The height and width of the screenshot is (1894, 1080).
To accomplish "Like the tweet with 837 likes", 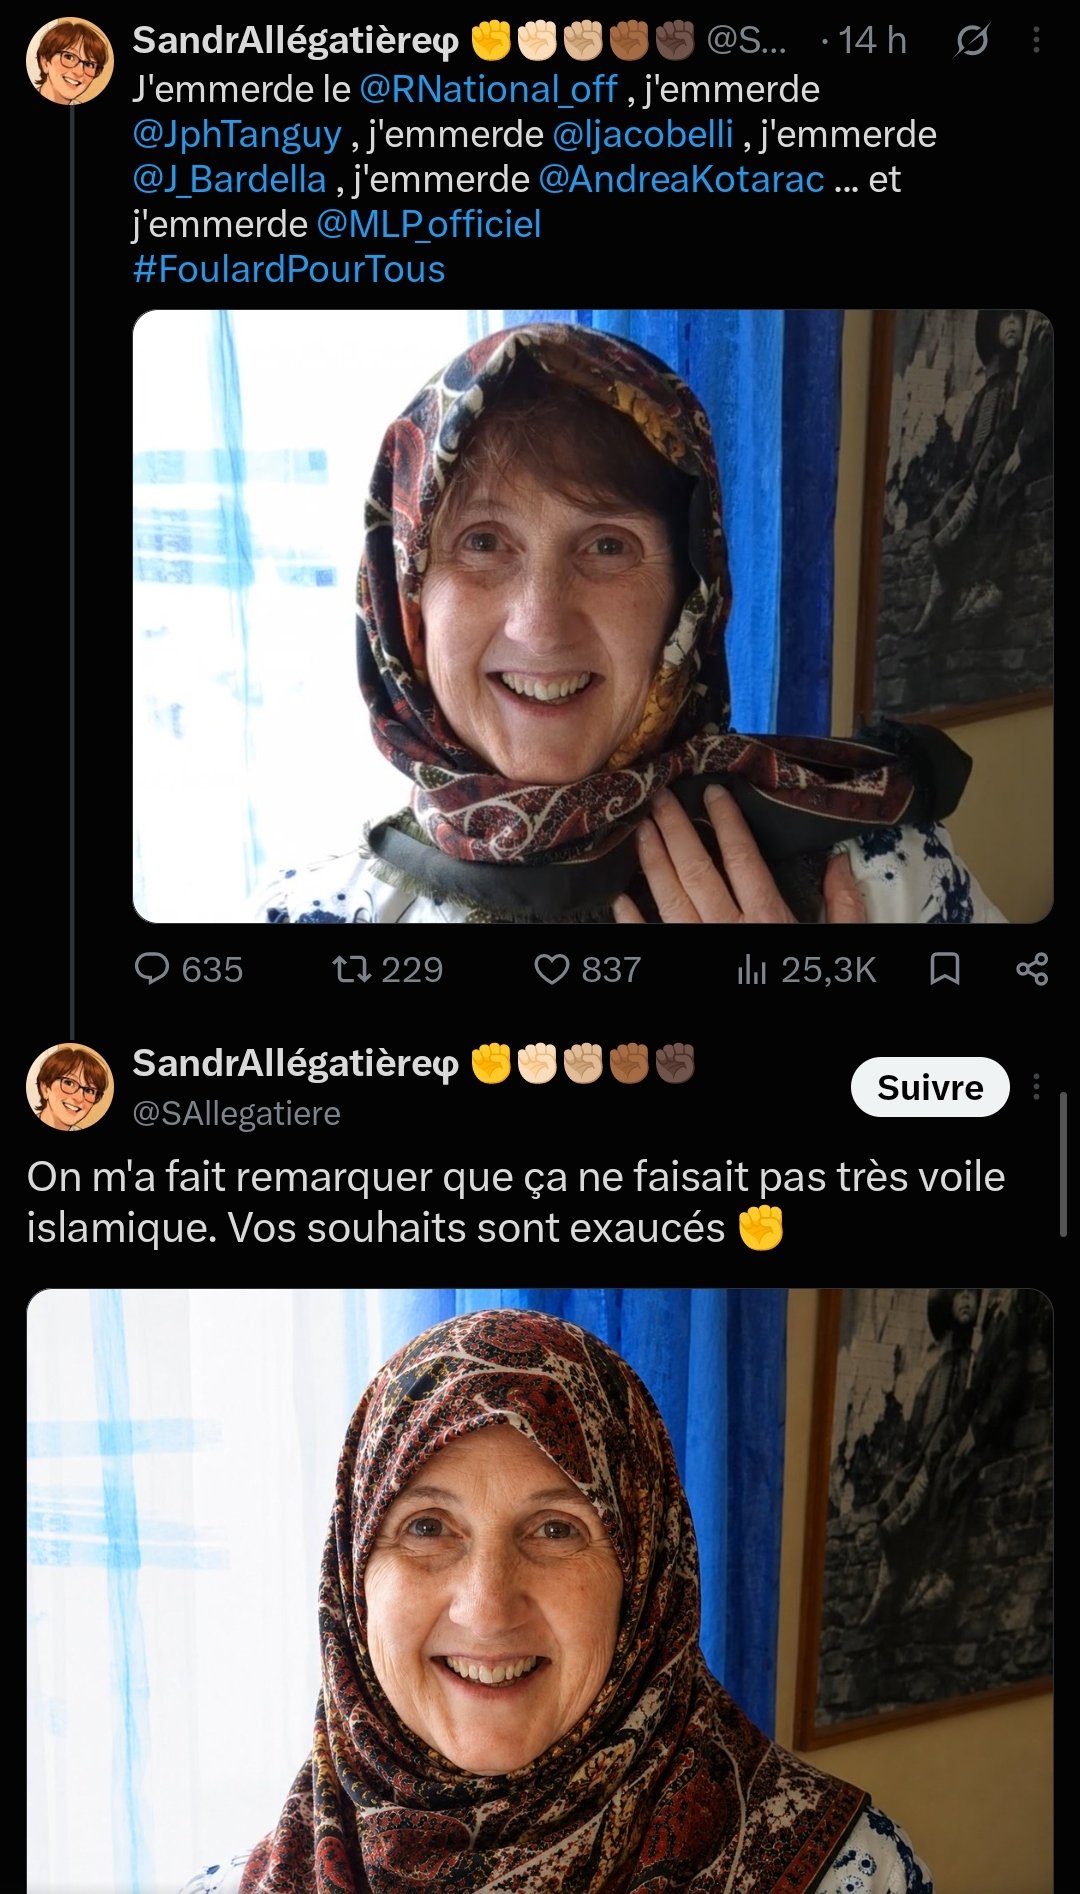I will [x=551, y=969].
